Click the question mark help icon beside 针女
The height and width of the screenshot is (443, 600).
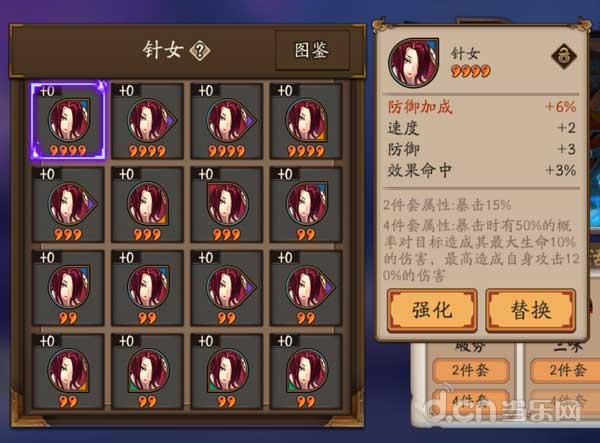(x=200, y=50)
